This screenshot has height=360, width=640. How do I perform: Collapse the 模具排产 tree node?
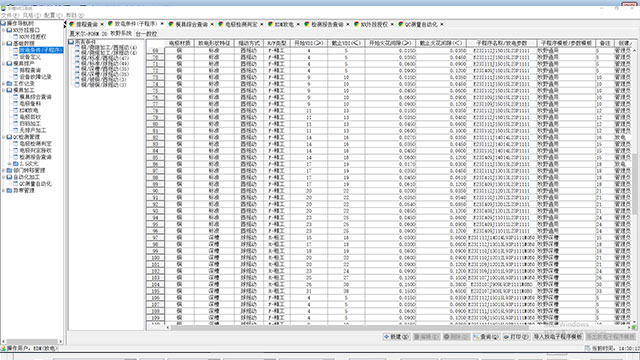click(x=4, y=63)
